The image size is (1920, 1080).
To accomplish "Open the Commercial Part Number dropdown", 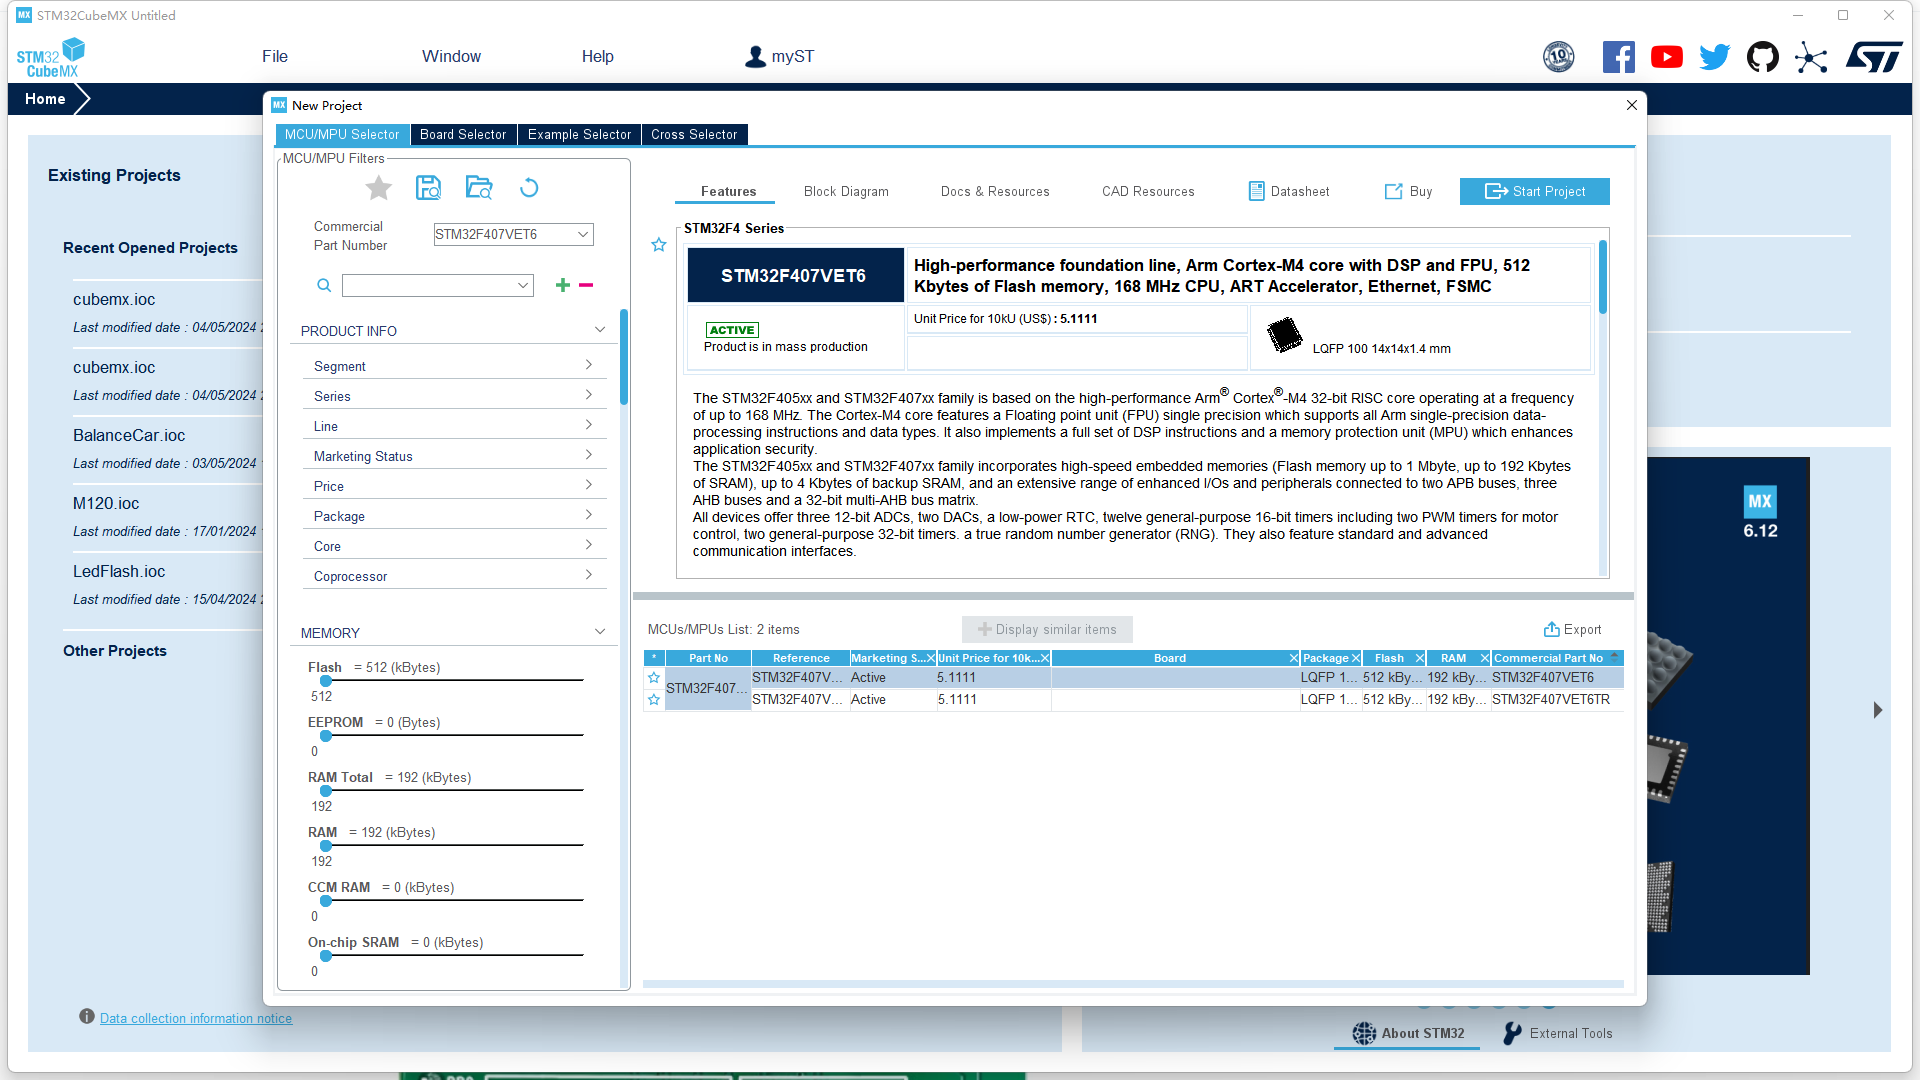I will tap(582, 235).
